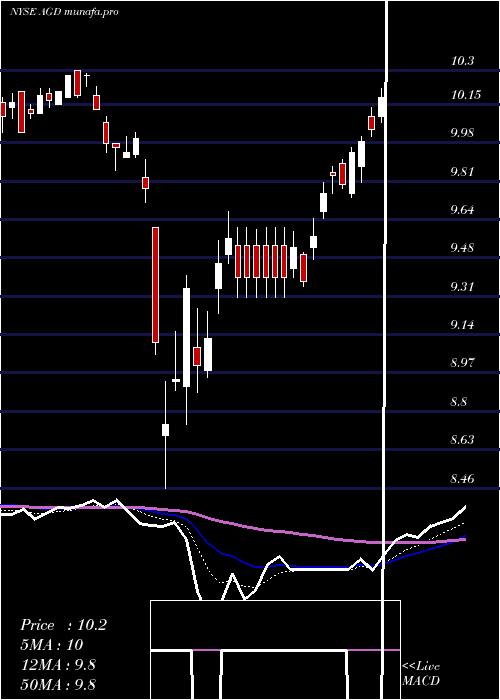Click the <<Live MACD label

(x=421, y=673)
